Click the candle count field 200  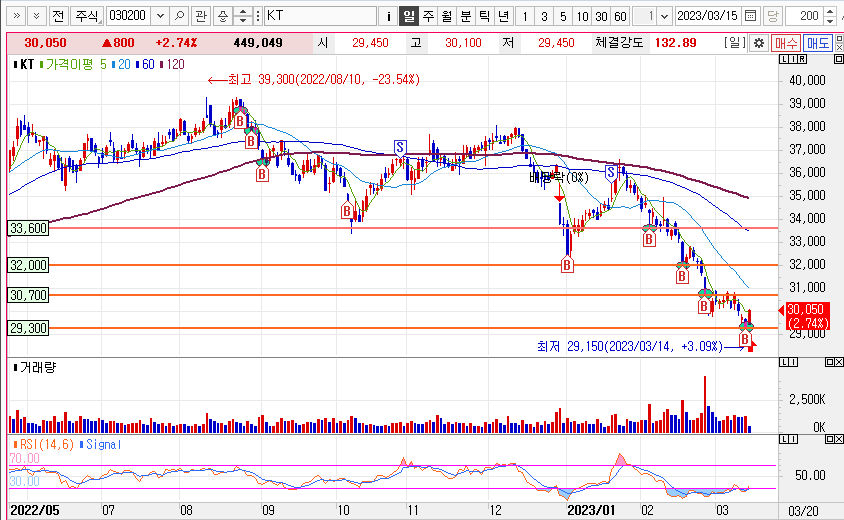pos(804,16)
